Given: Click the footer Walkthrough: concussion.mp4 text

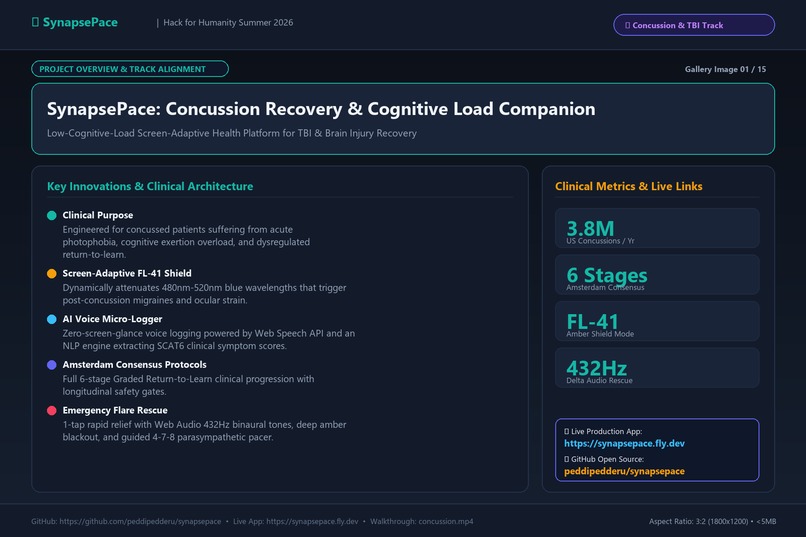Looking at the screenshot, I should click(x=422, y=522).
